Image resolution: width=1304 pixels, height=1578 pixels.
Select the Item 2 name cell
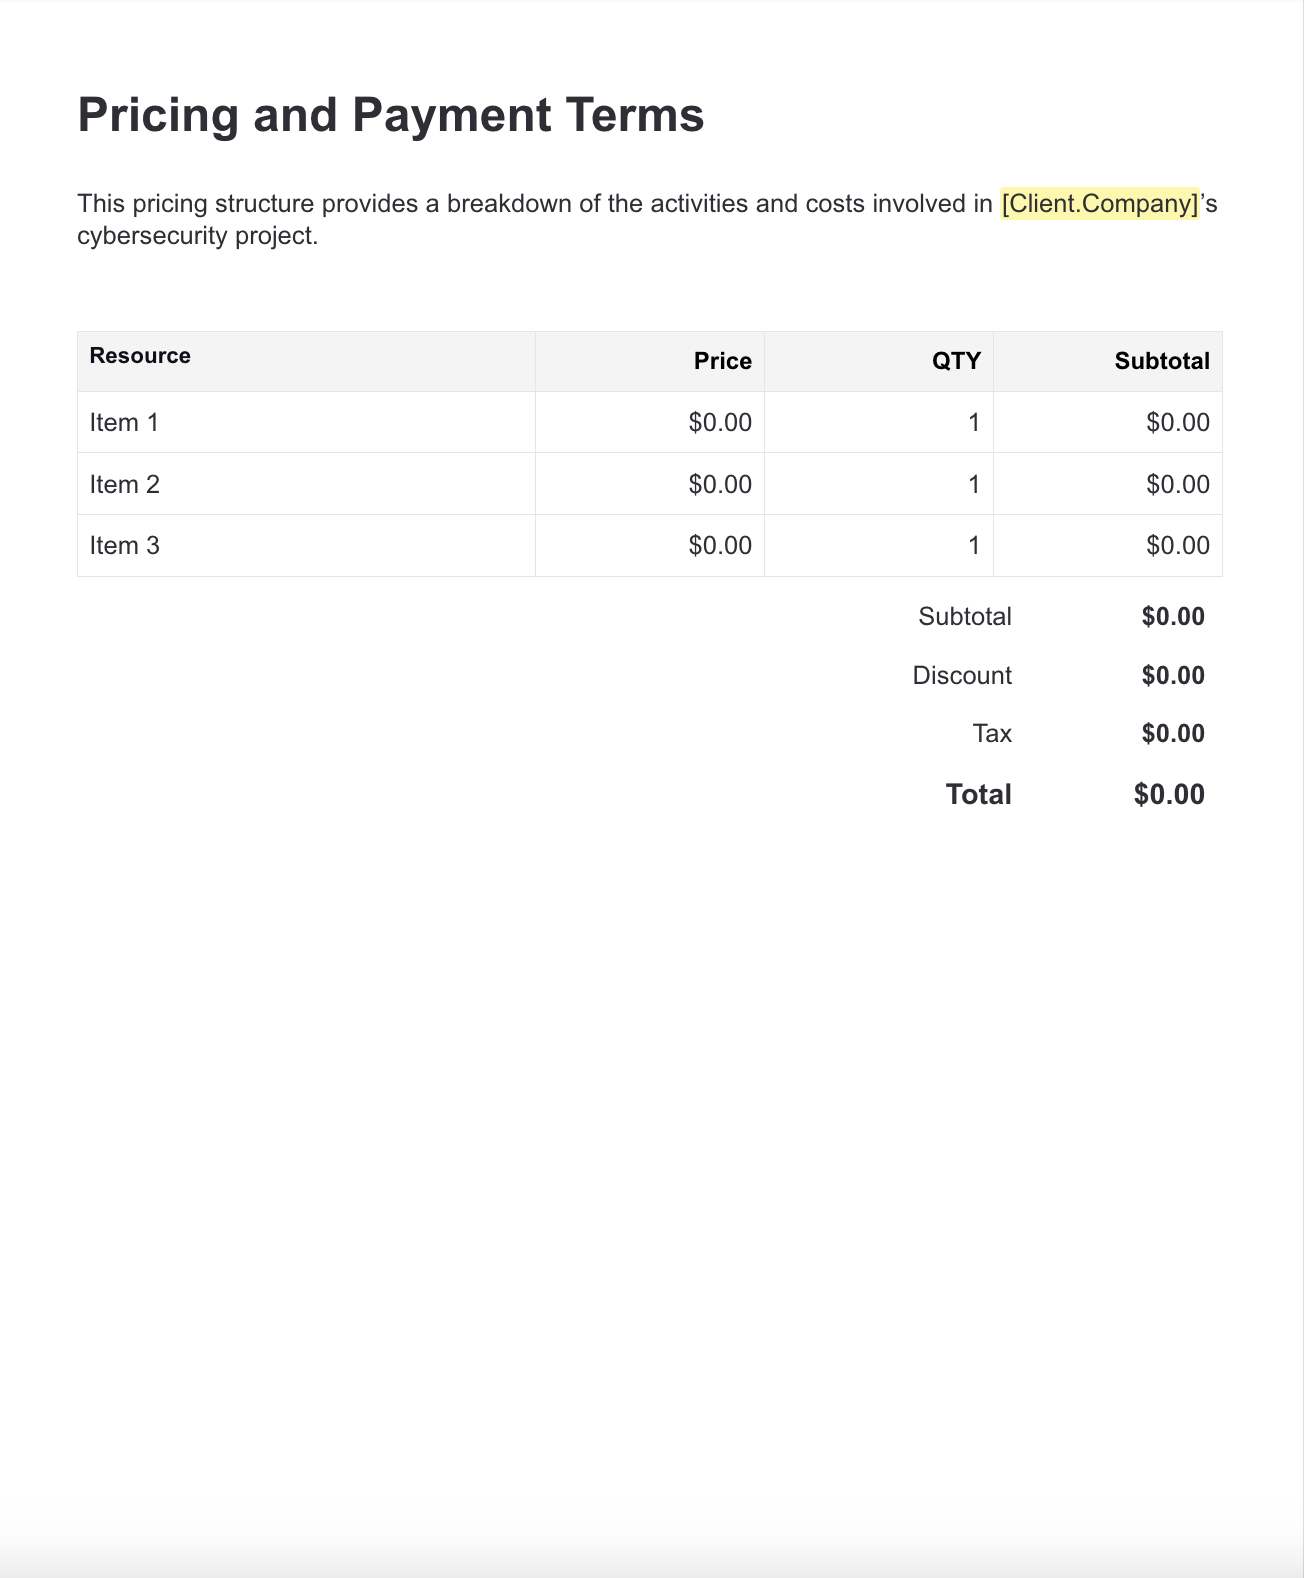click(x=125, y=484)
